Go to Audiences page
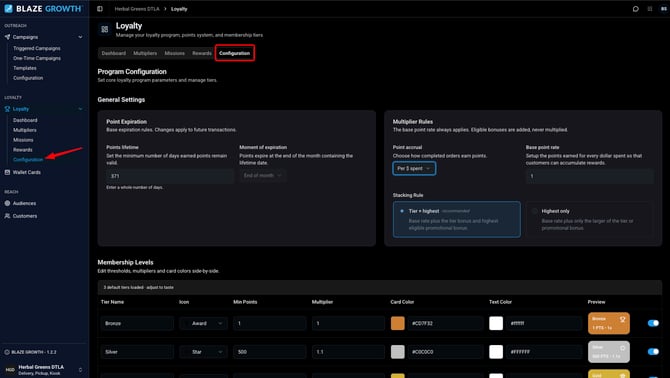The width and height of the screenshot is (670, 378). click(24, 203)
